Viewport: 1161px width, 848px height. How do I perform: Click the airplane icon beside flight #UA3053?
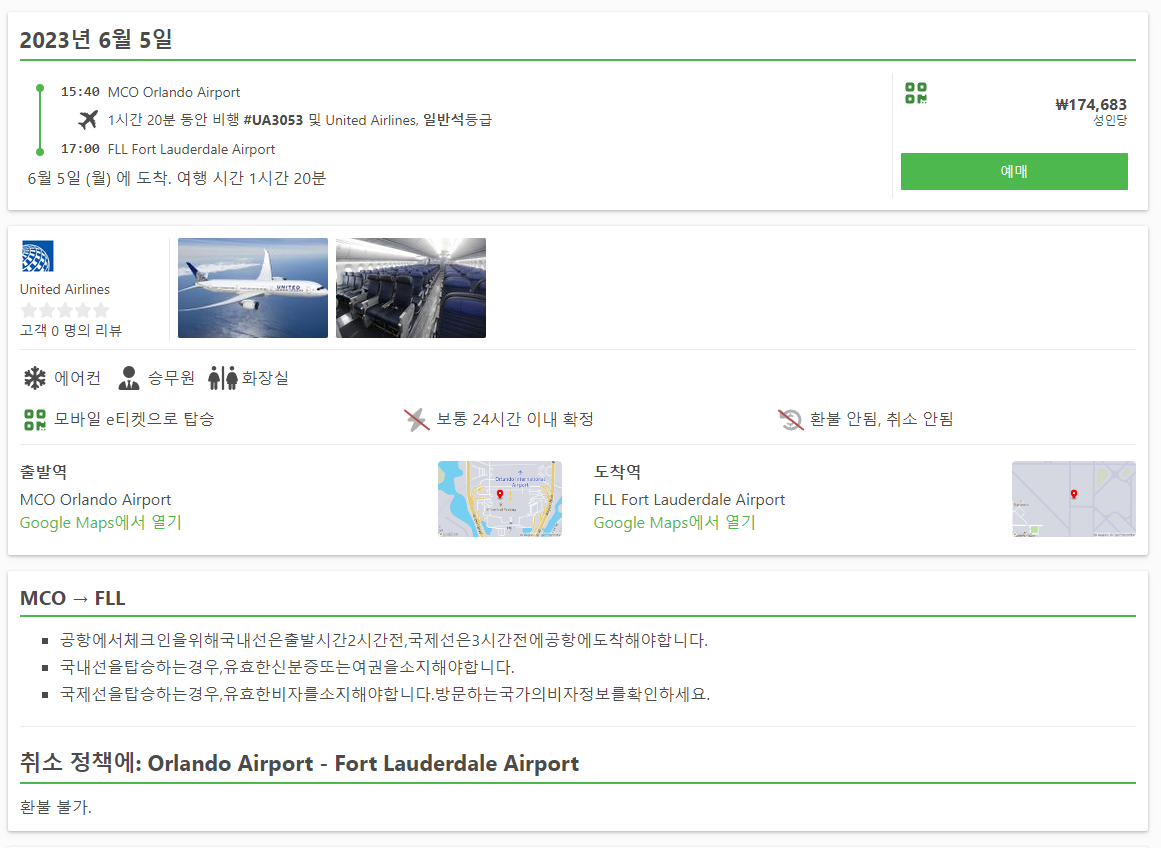click(88, 119)
